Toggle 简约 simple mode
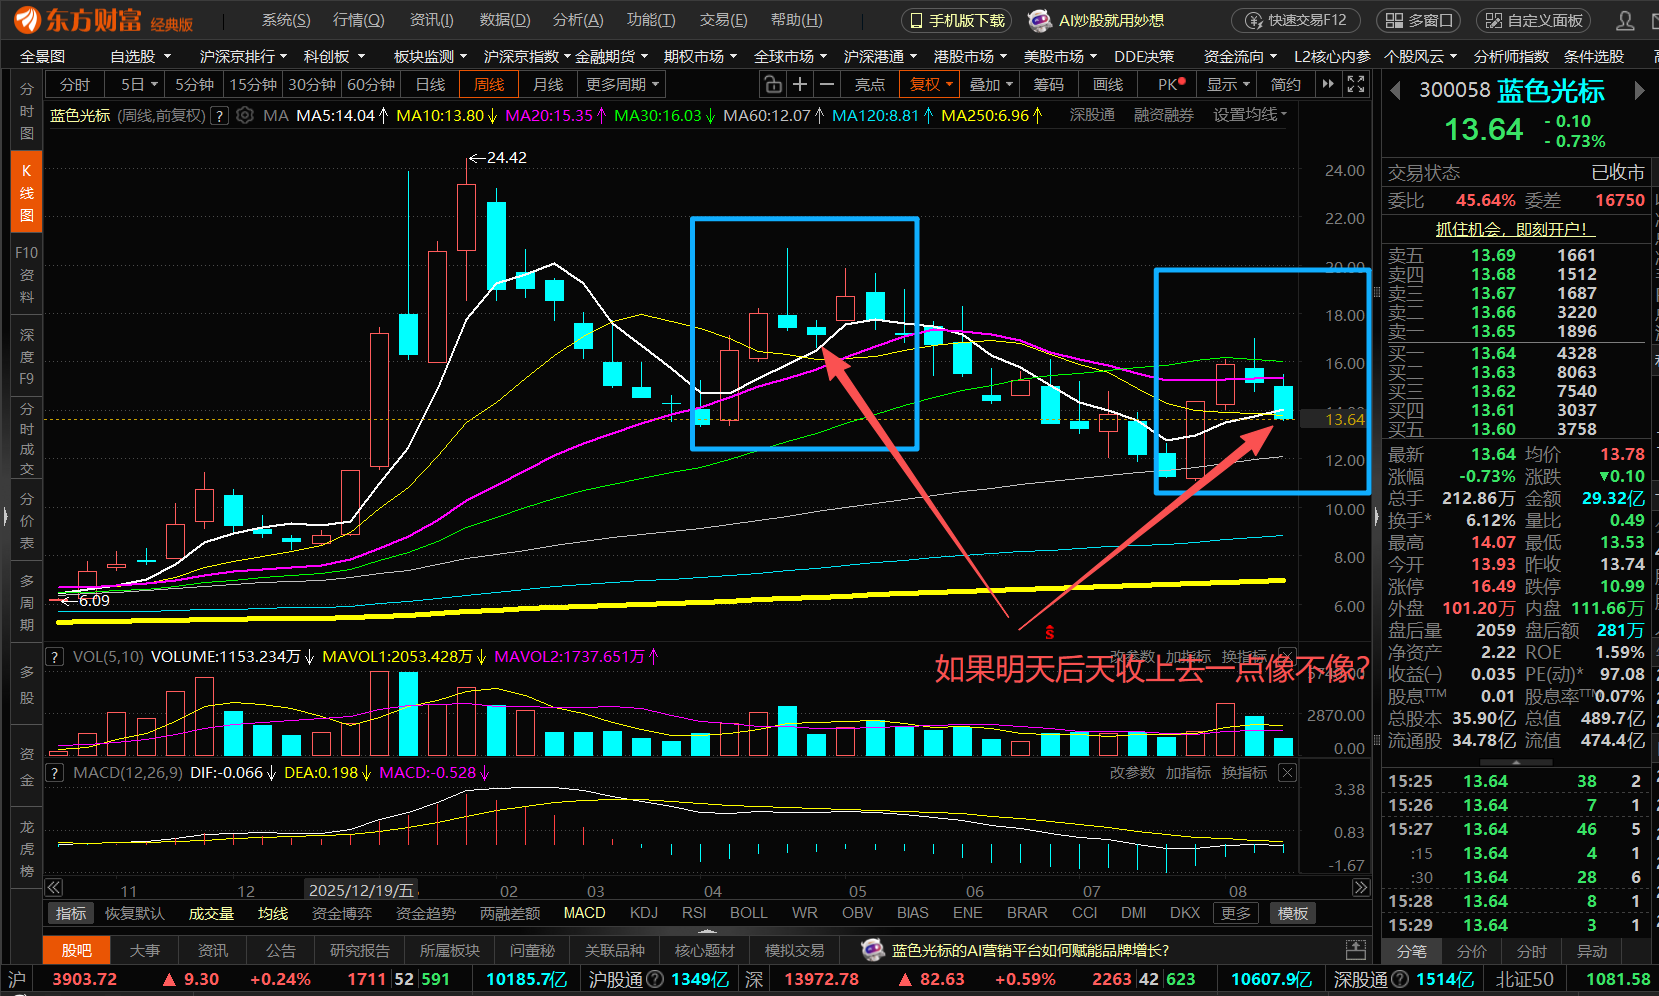This screenshot has width=1659, height=996. click(1285, 85)
